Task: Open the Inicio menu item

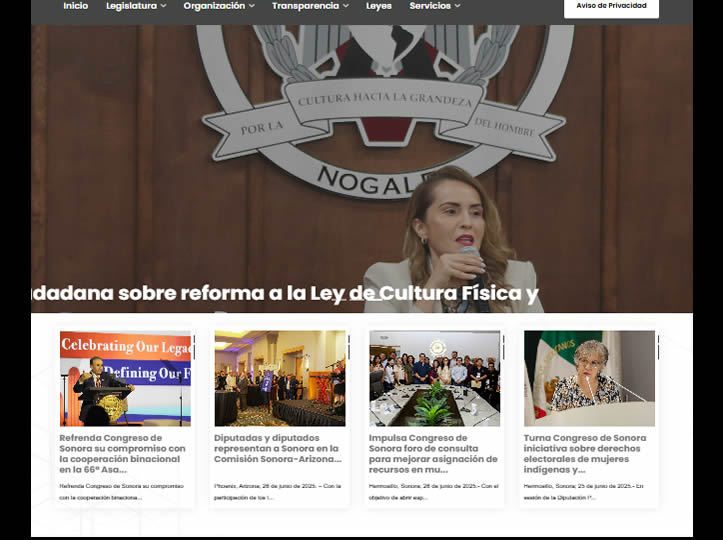Action: (75, 6)
